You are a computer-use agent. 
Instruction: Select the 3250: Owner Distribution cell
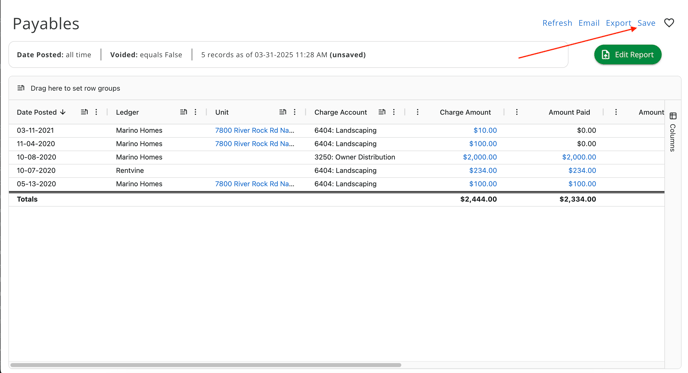[355, 157]
